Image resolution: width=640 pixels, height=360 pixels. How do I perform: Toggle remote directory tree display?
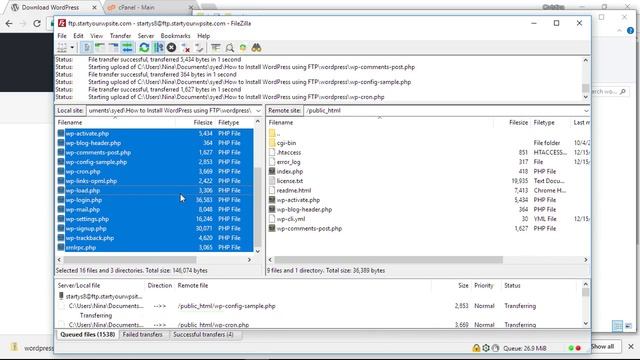113,48
